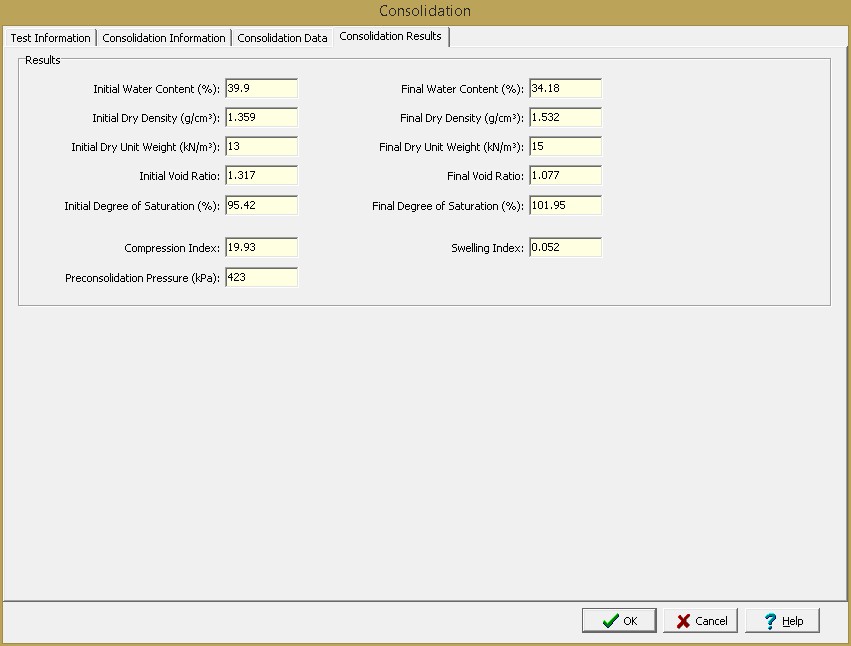
Task: Open the Consolidation Information tab
Action: coord(164,38)
